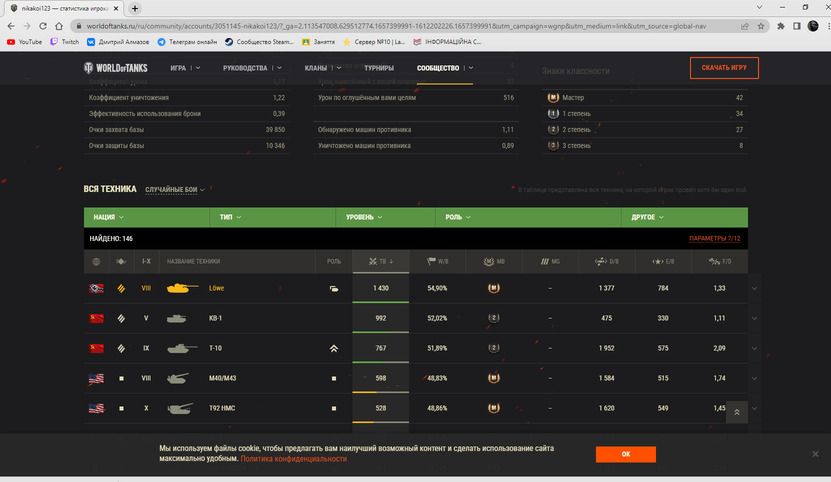Click the Löwe tank icon
831x482 pixels.
[x=182, y=288]
